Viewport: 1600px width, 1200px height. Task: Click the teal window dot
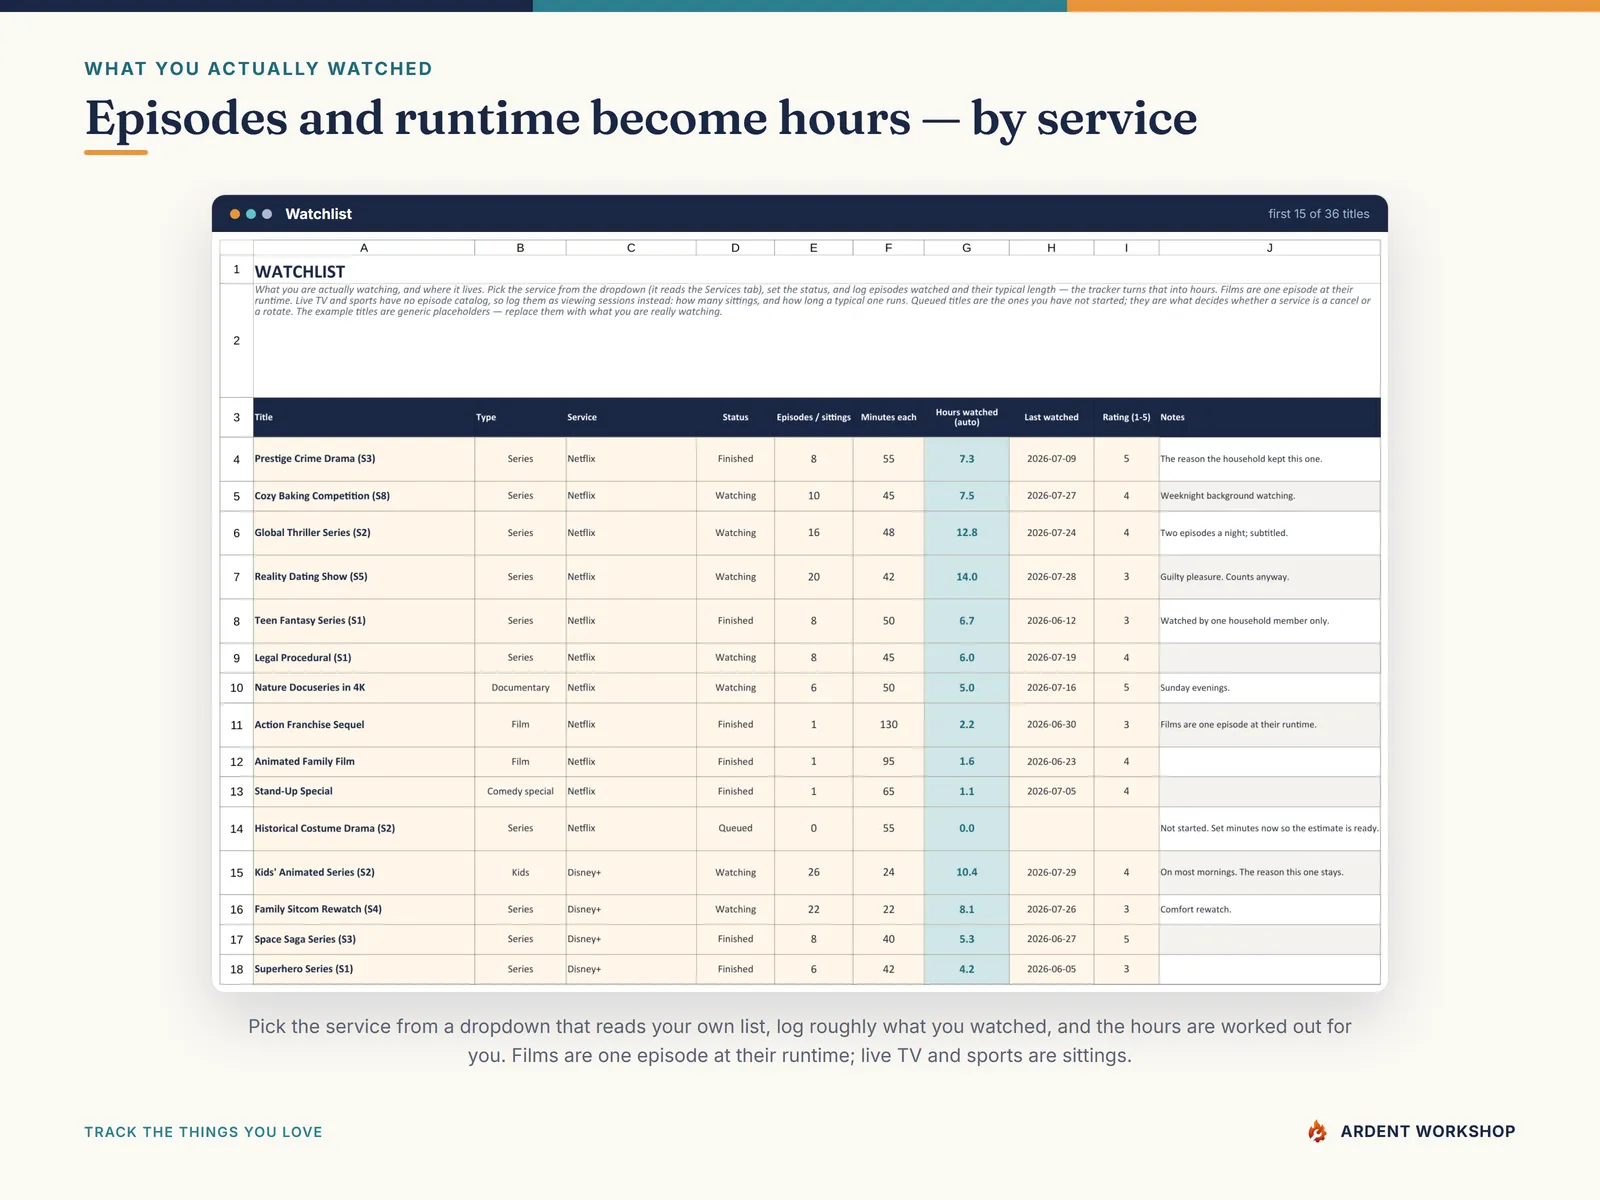251,214
